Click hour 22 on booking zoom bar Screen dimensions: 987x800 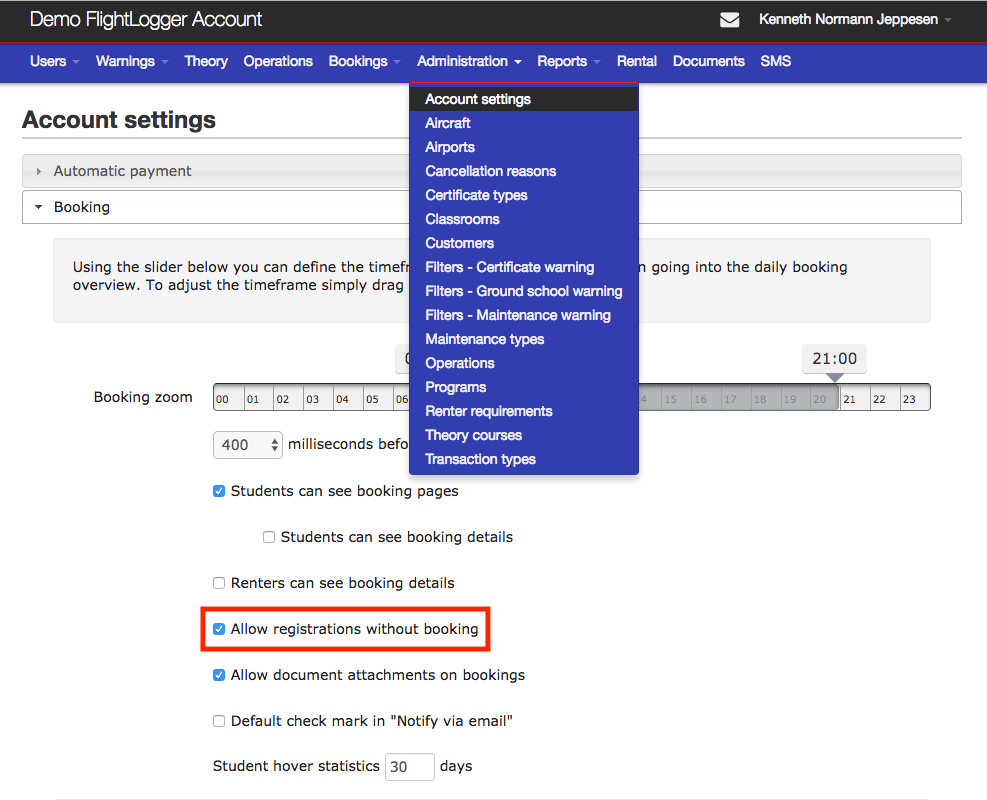(x=885, y=398)
